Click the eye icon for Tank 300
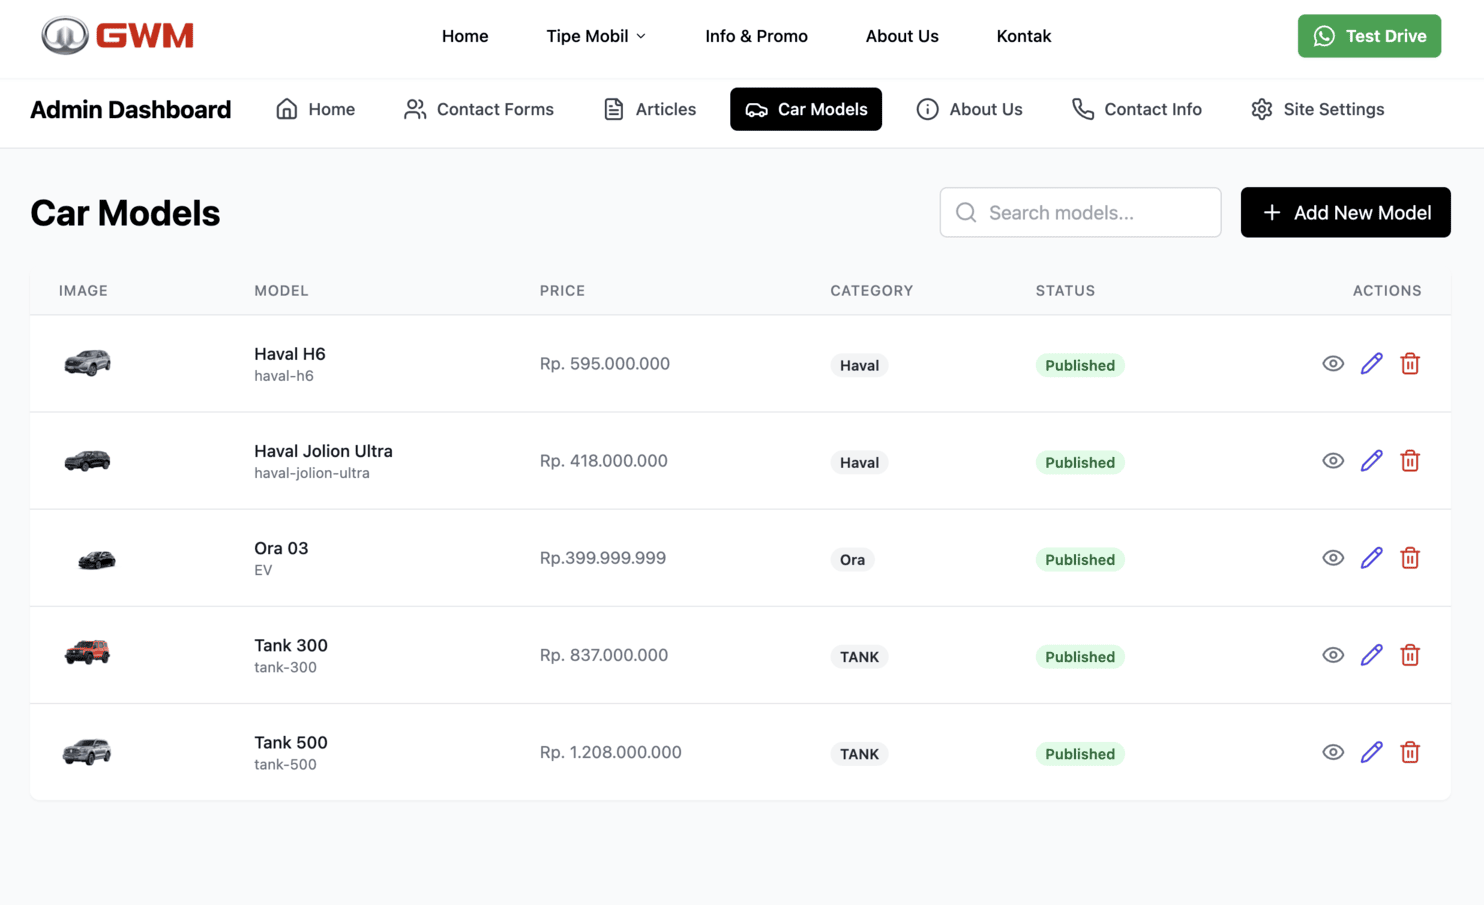The image size is (1484, 905). point(1332,655)
